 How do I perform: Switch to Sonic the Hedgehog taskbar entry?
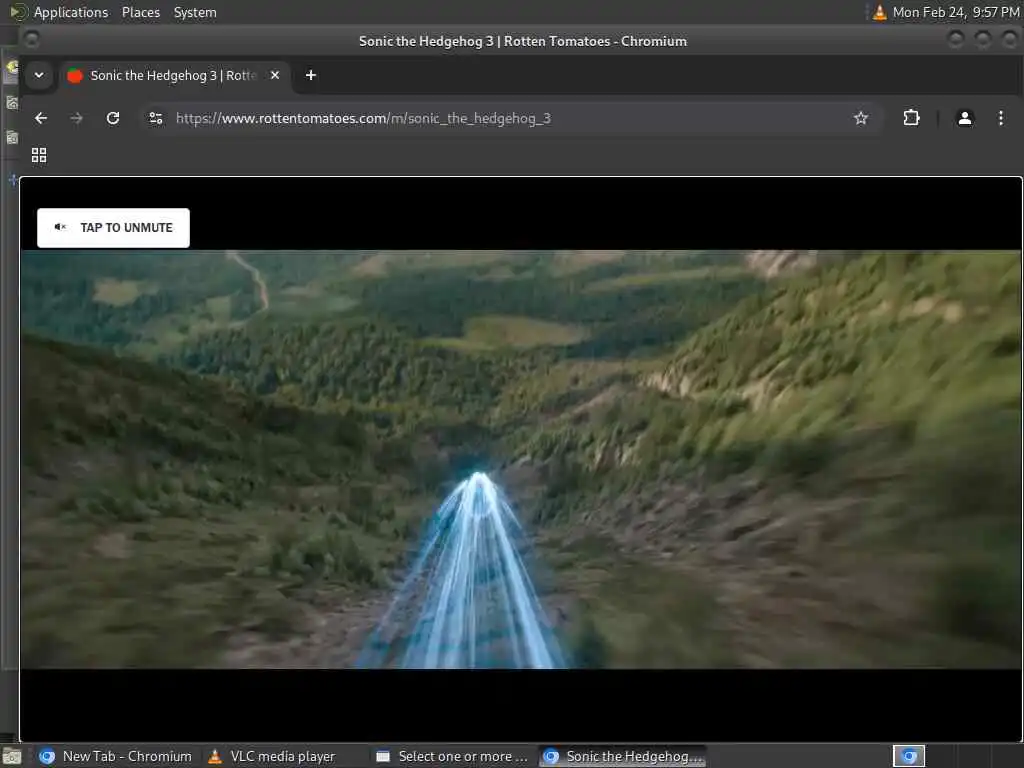[x=623, y=756]
